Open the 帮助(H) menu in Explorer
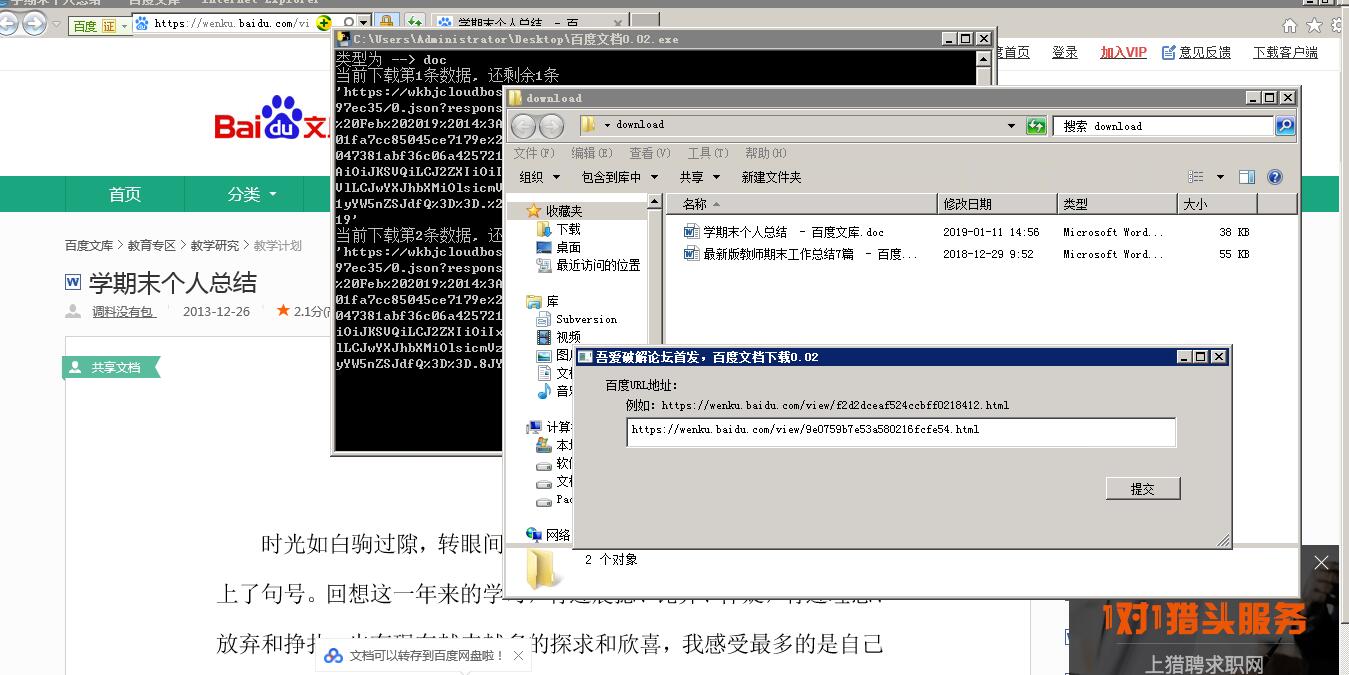1349x675 pixels. [x=765, y=153]
